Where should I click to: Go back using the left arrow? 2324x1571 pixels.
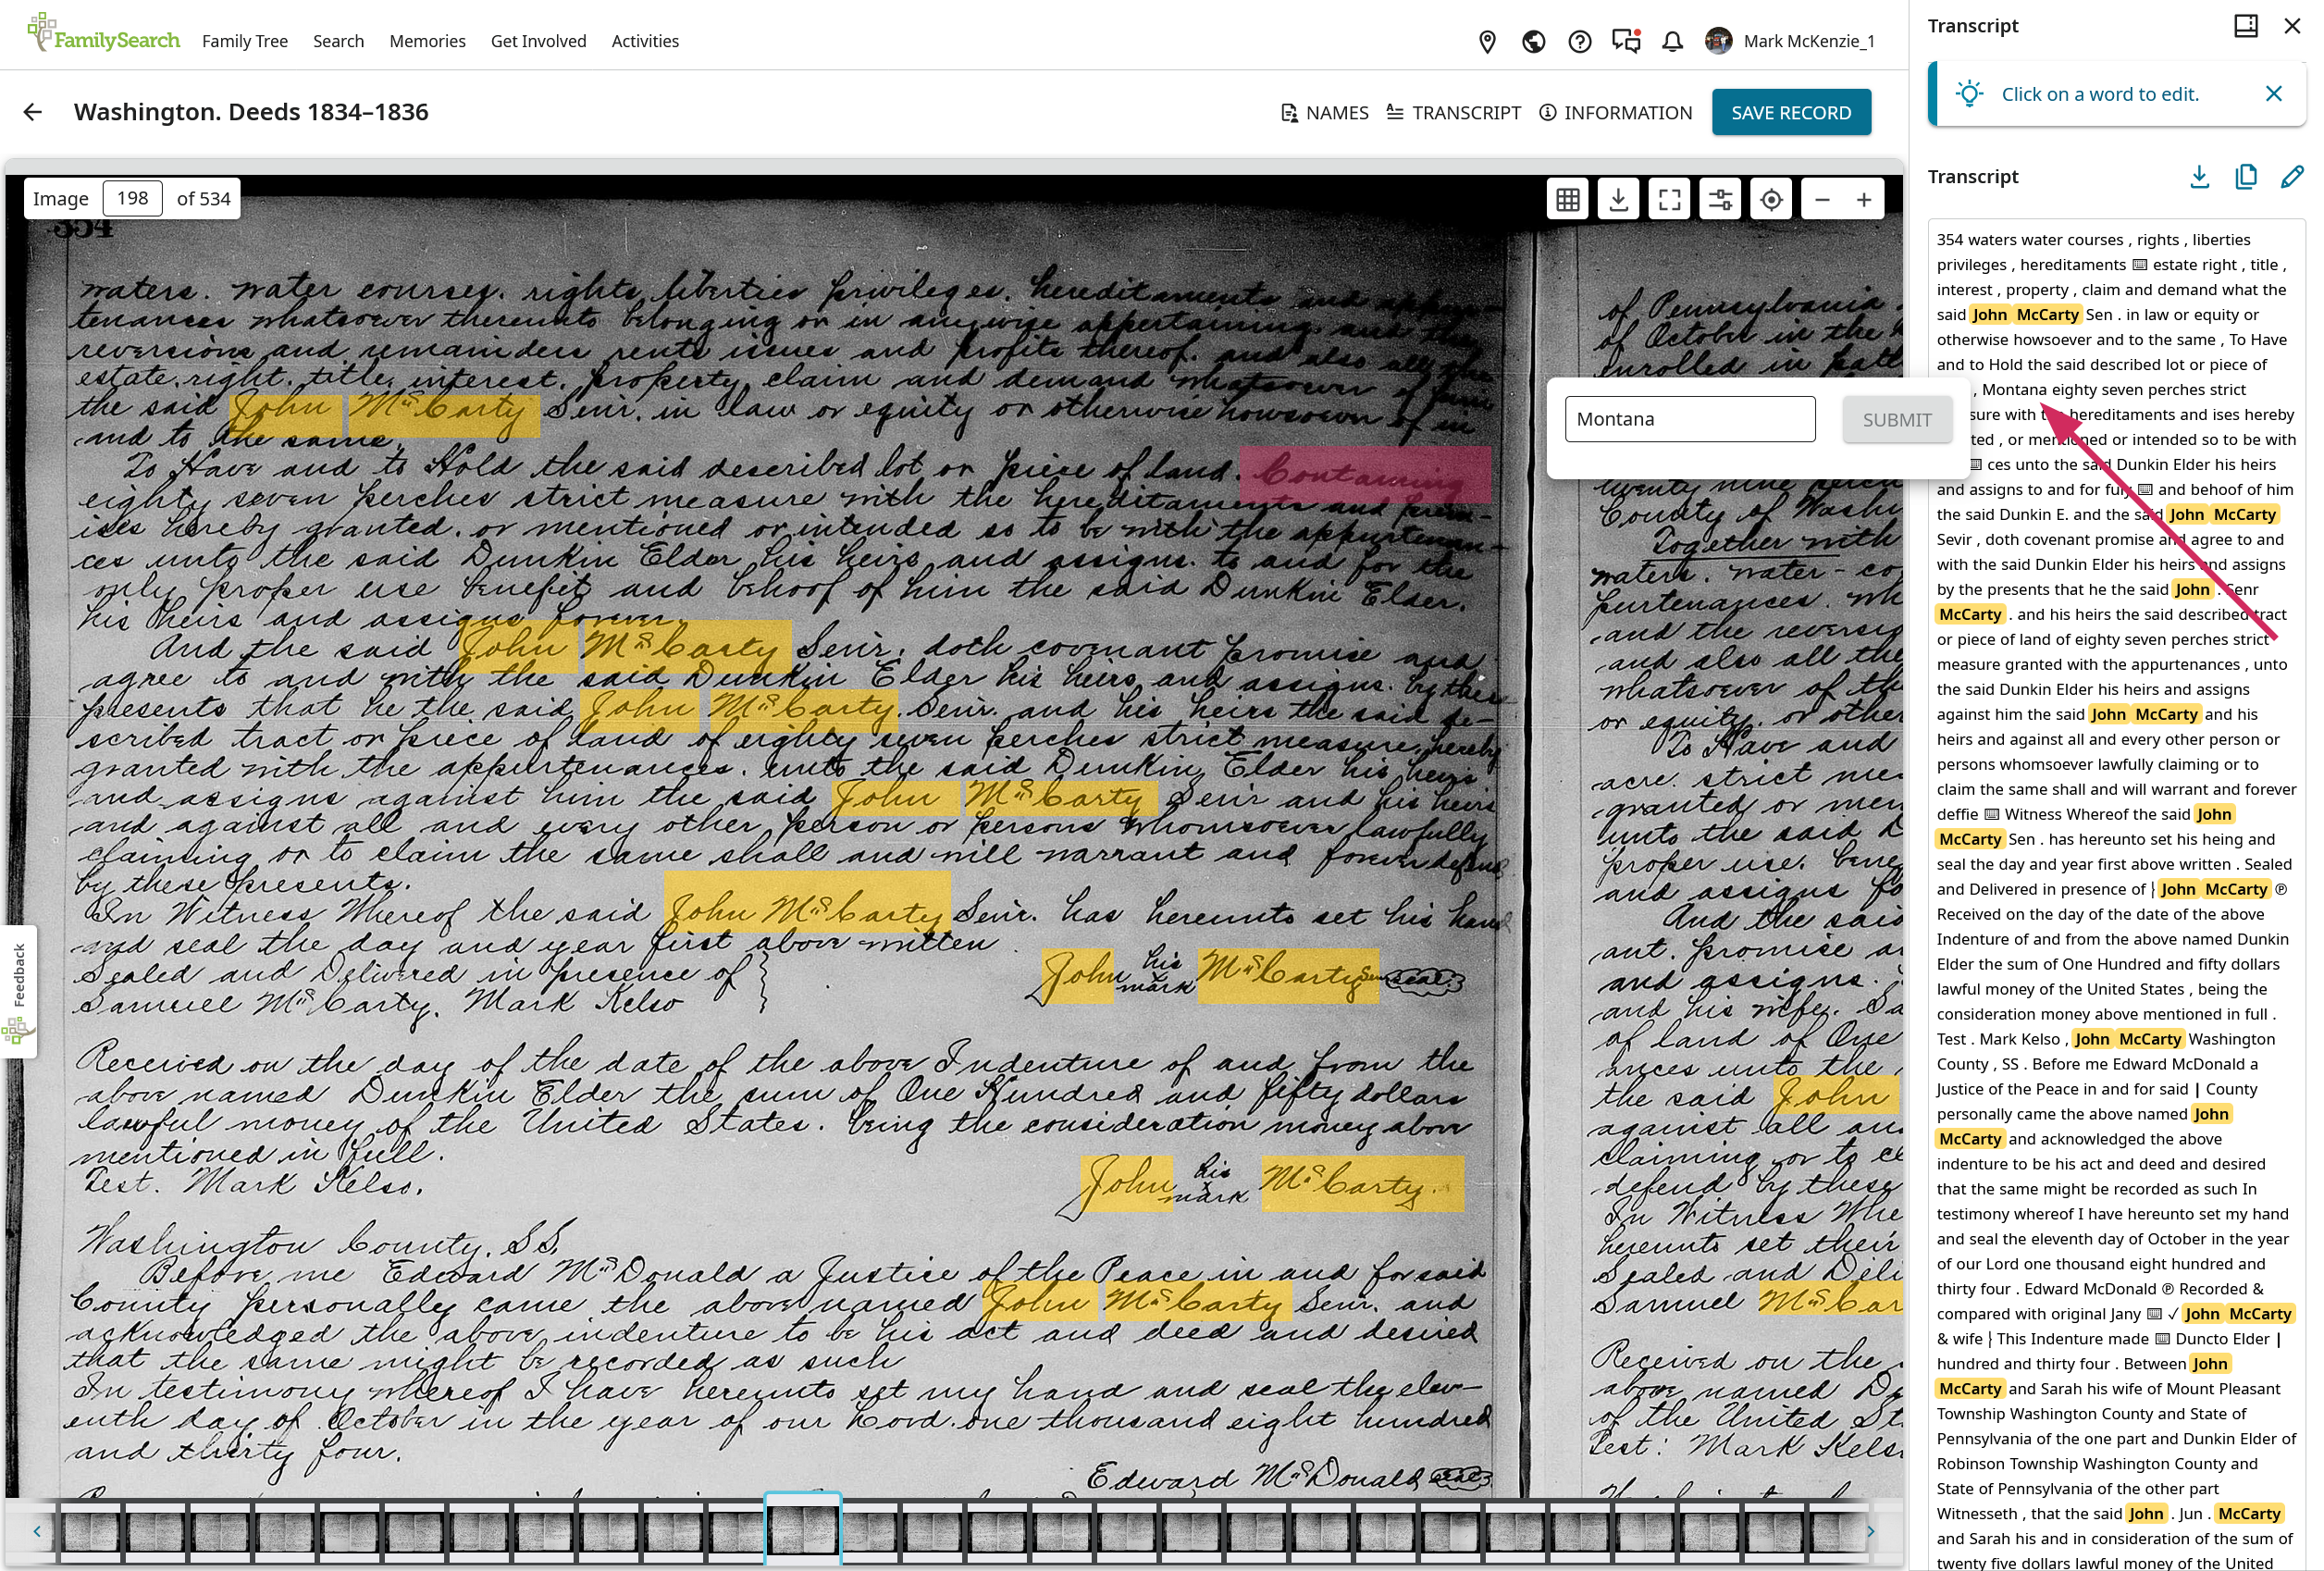pos(33,112)
